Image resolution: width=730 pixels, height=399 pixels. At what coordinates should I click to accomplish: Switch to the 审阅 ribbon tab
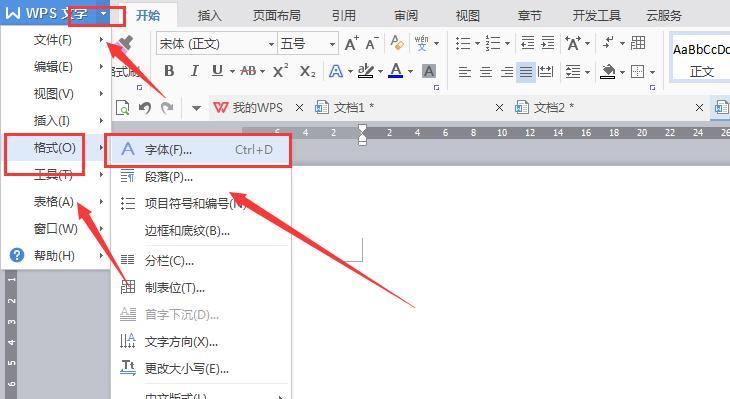pos(406,16)
